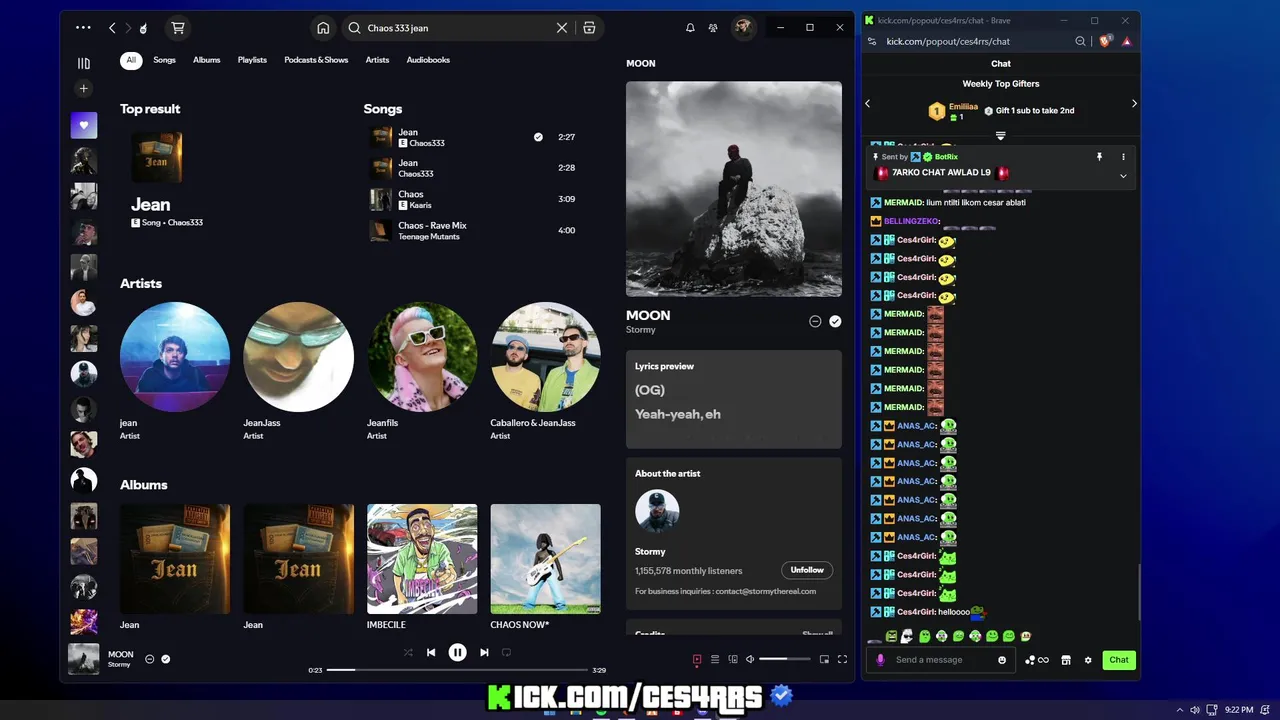Click the green Chat send button
Screen dimensions: 1280x720
click(x=1118, y=660)
